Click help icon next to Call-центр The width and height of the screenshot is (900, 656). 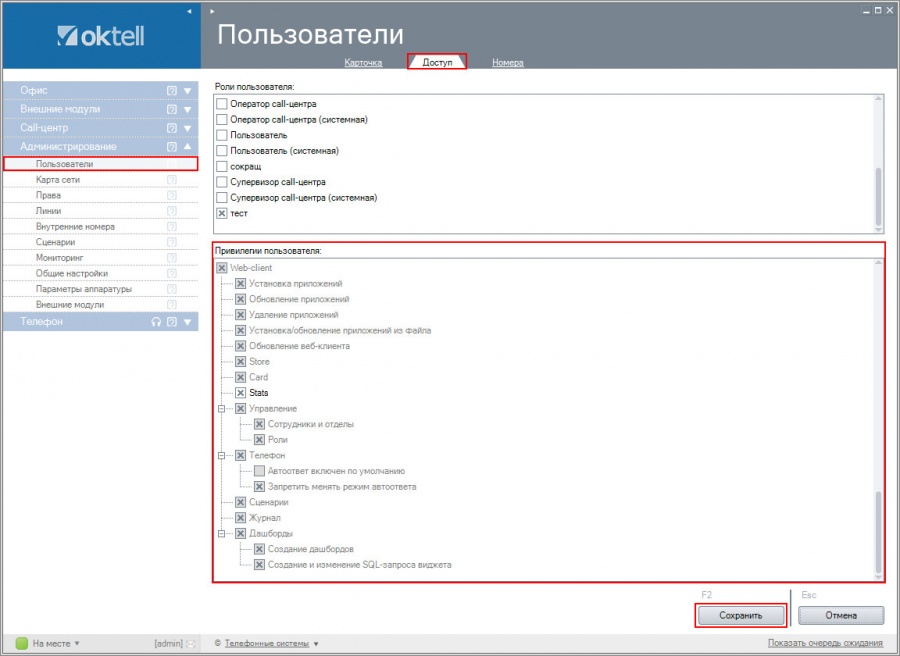point(172,128)
